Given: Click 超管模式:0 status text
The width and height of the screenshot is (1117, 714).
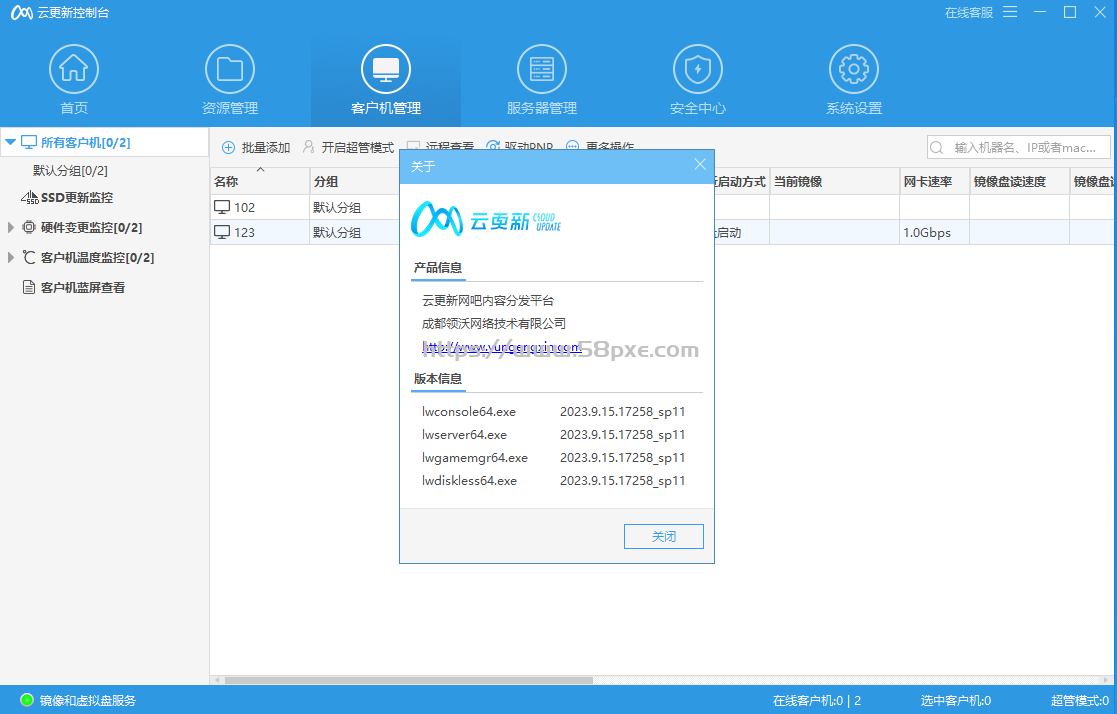Looking at the screenshot, I should point(1080,700).
